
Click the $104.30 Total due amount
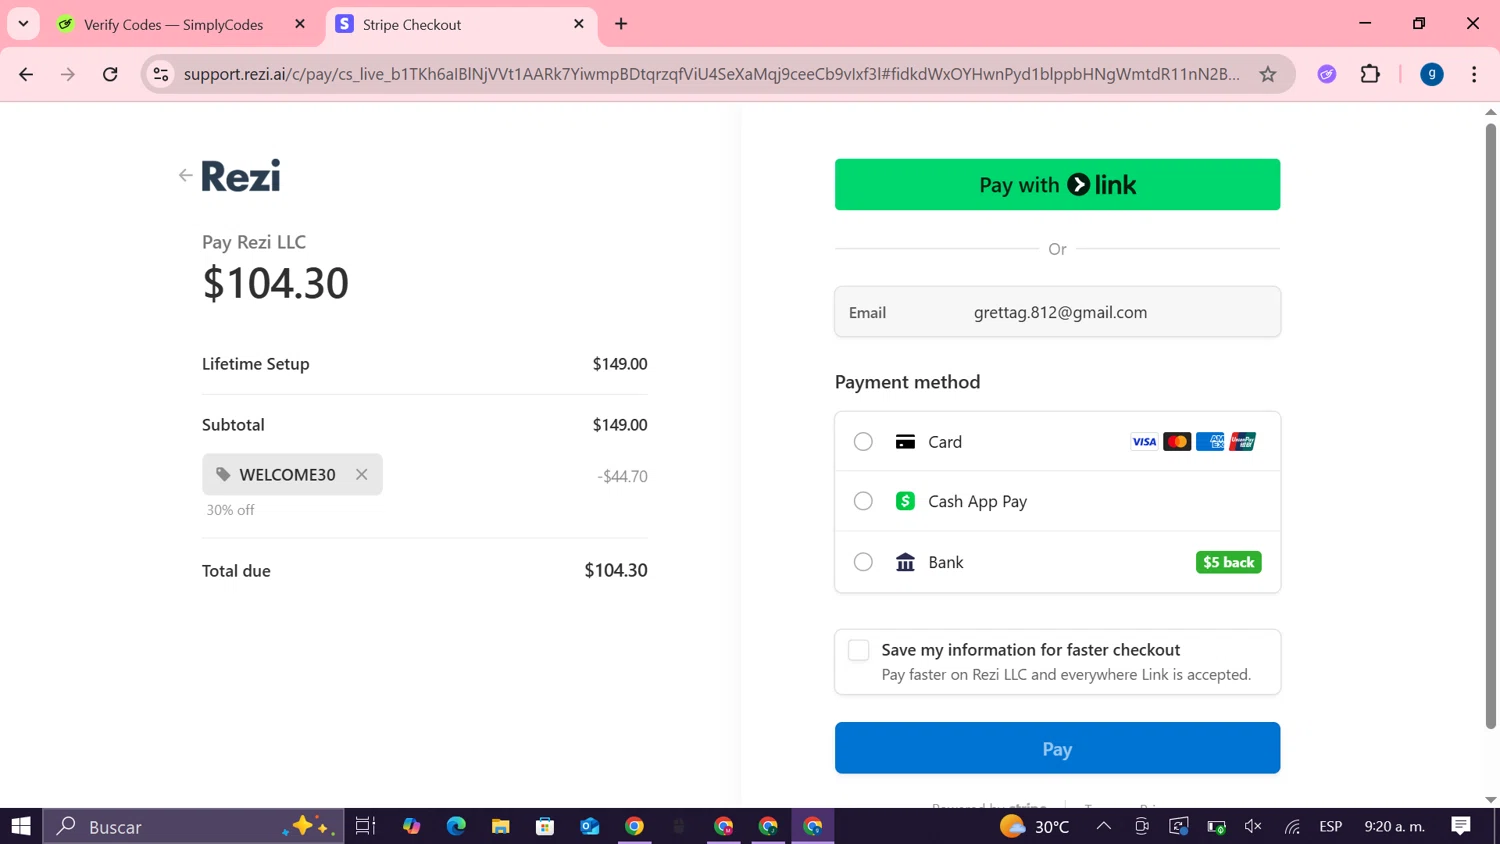616,570
